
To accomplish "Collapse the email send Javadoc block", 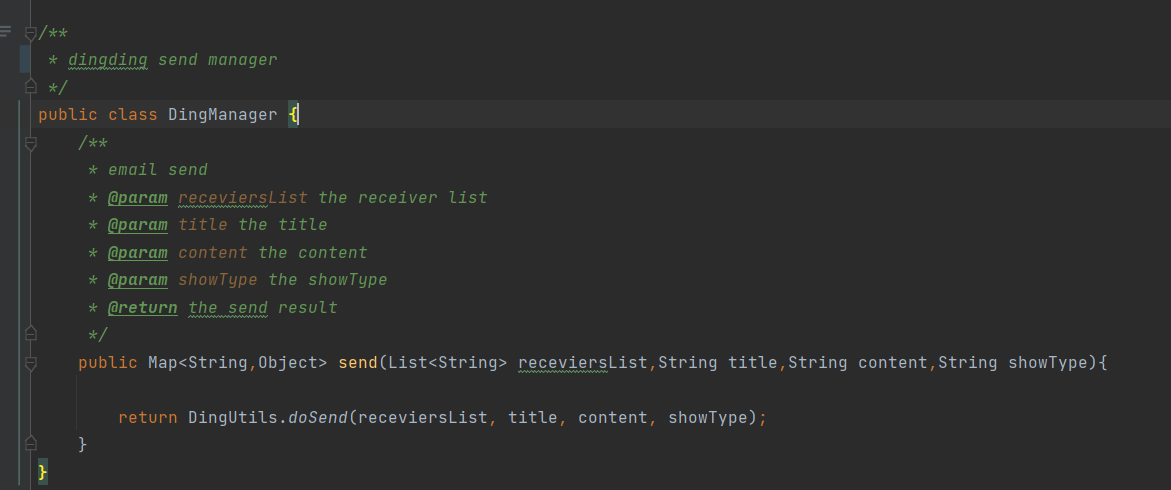I will click(31, 143).
